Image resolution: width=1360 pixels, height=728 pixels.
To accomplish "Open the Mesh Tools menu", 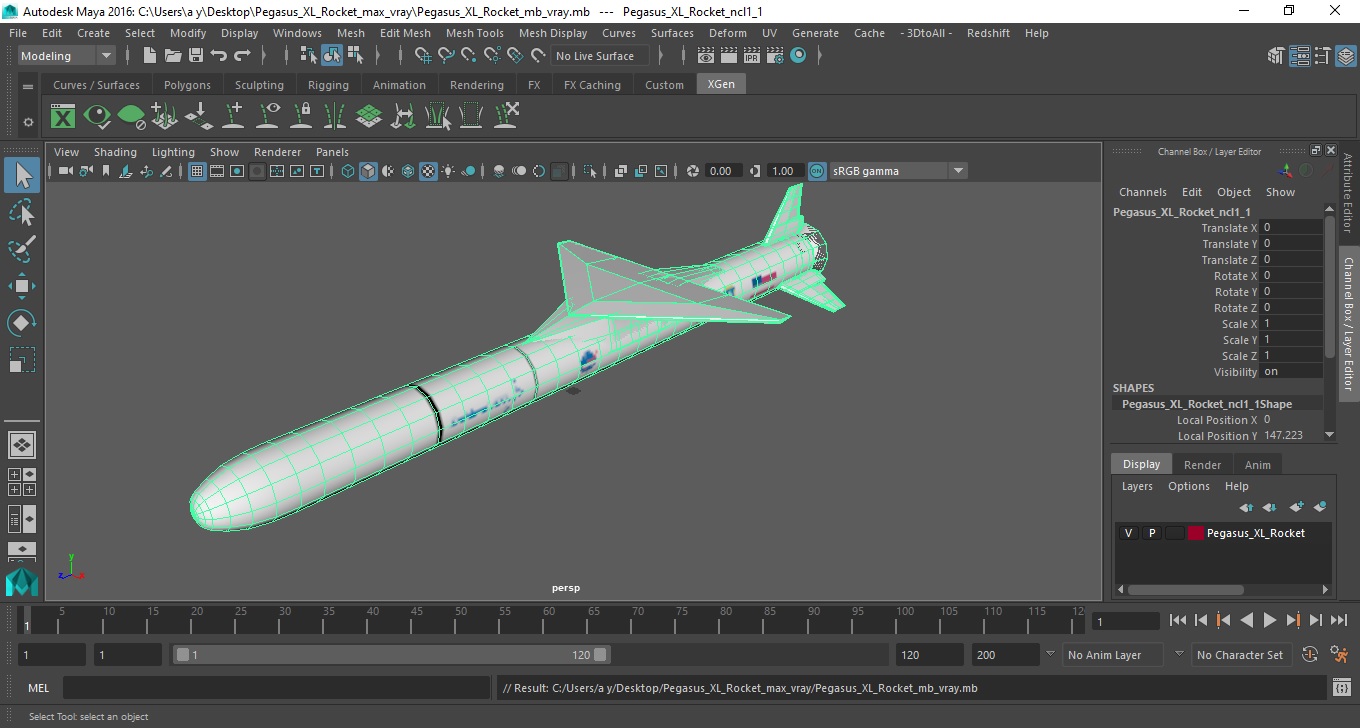I will (474, 33).
